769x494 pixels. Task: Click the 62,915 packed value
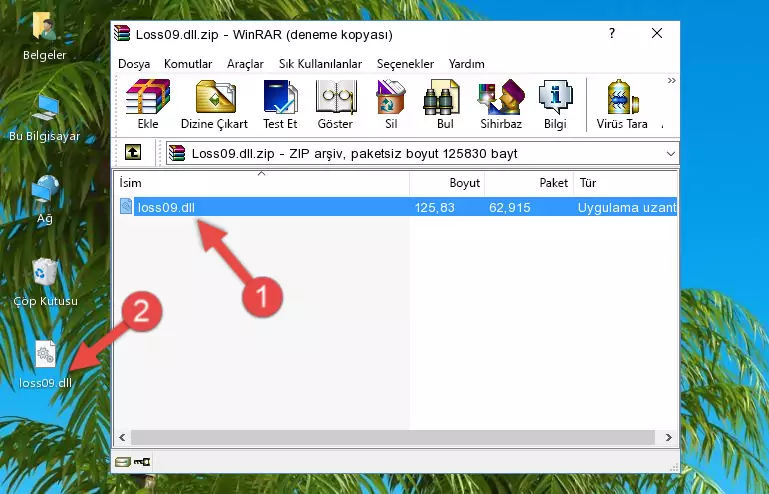coord(510,208)
